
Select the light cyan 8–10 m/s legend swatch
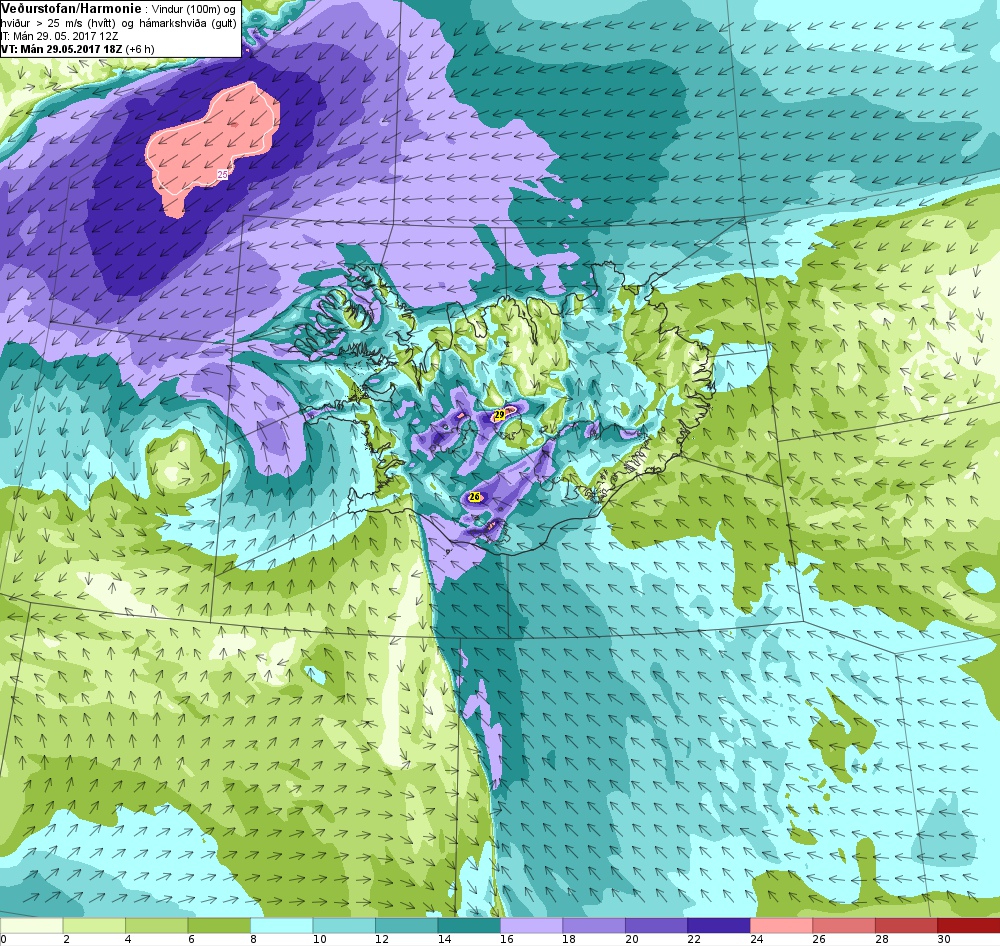pos(281,926)
